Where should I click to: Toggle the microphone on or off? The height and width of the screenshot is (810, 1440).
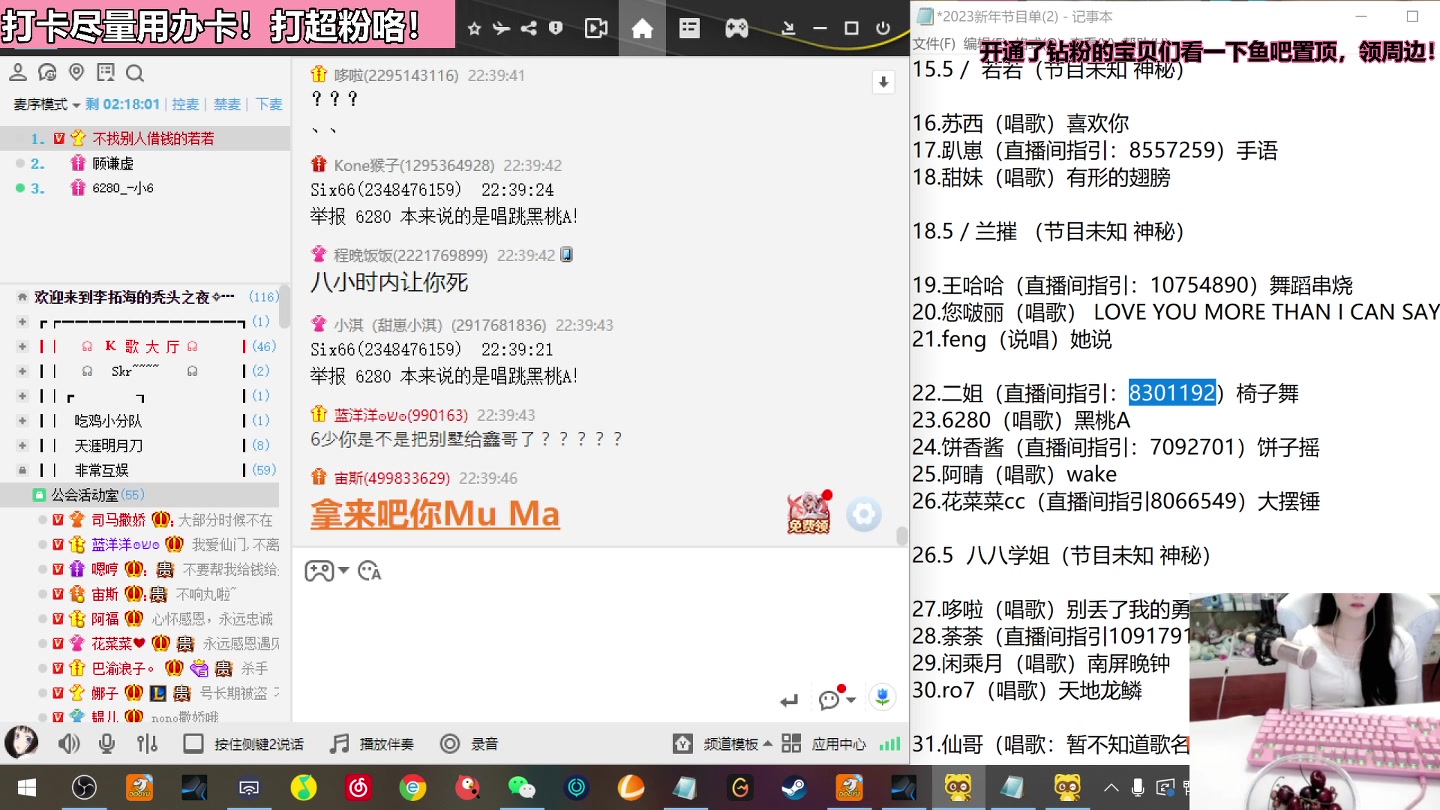coord(106,743)
